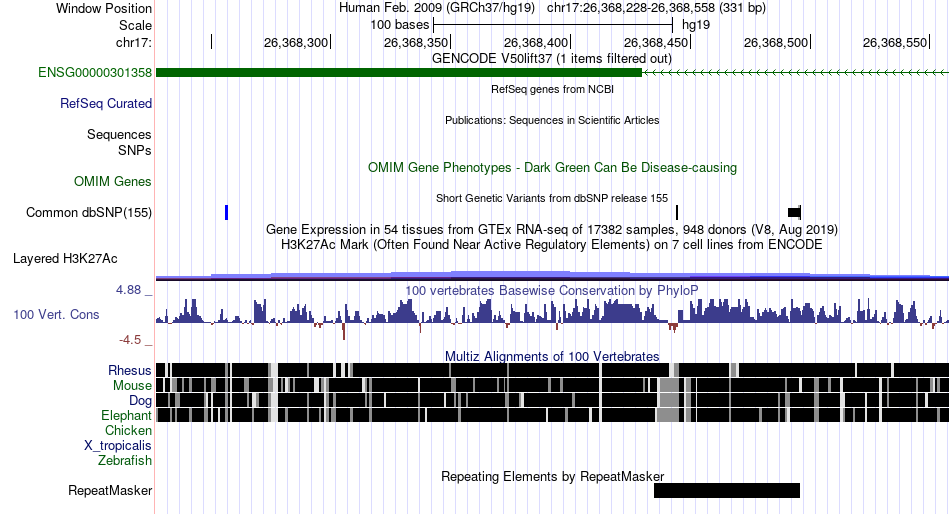The width and height of the screenshot is (950, 514).
Task: Click the OMIM Gene Phenotypes title text
Action: coord(552,168)
